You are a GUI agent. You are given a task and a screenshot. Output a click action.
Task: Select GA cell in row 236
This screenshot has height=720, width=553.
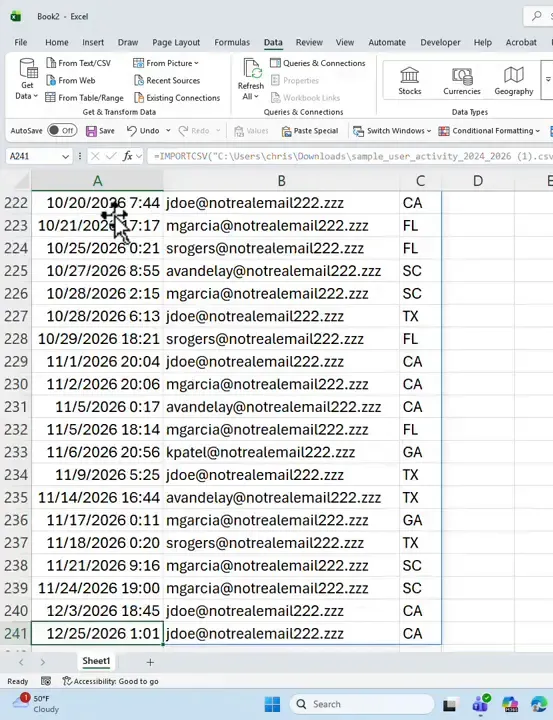(x=420, y=520)
